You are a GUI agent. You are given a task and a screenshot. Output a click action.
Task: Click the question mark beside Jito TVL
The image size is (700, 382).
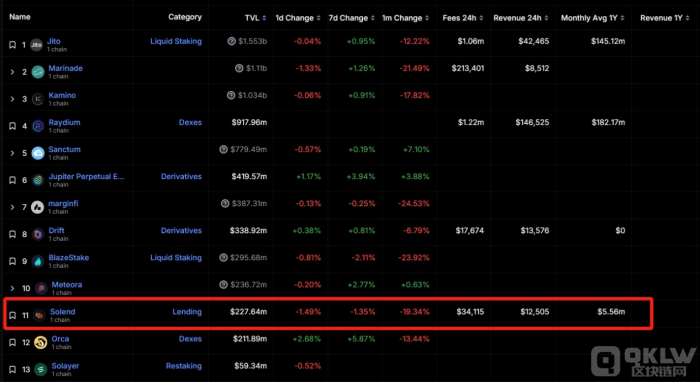point(231,41)
